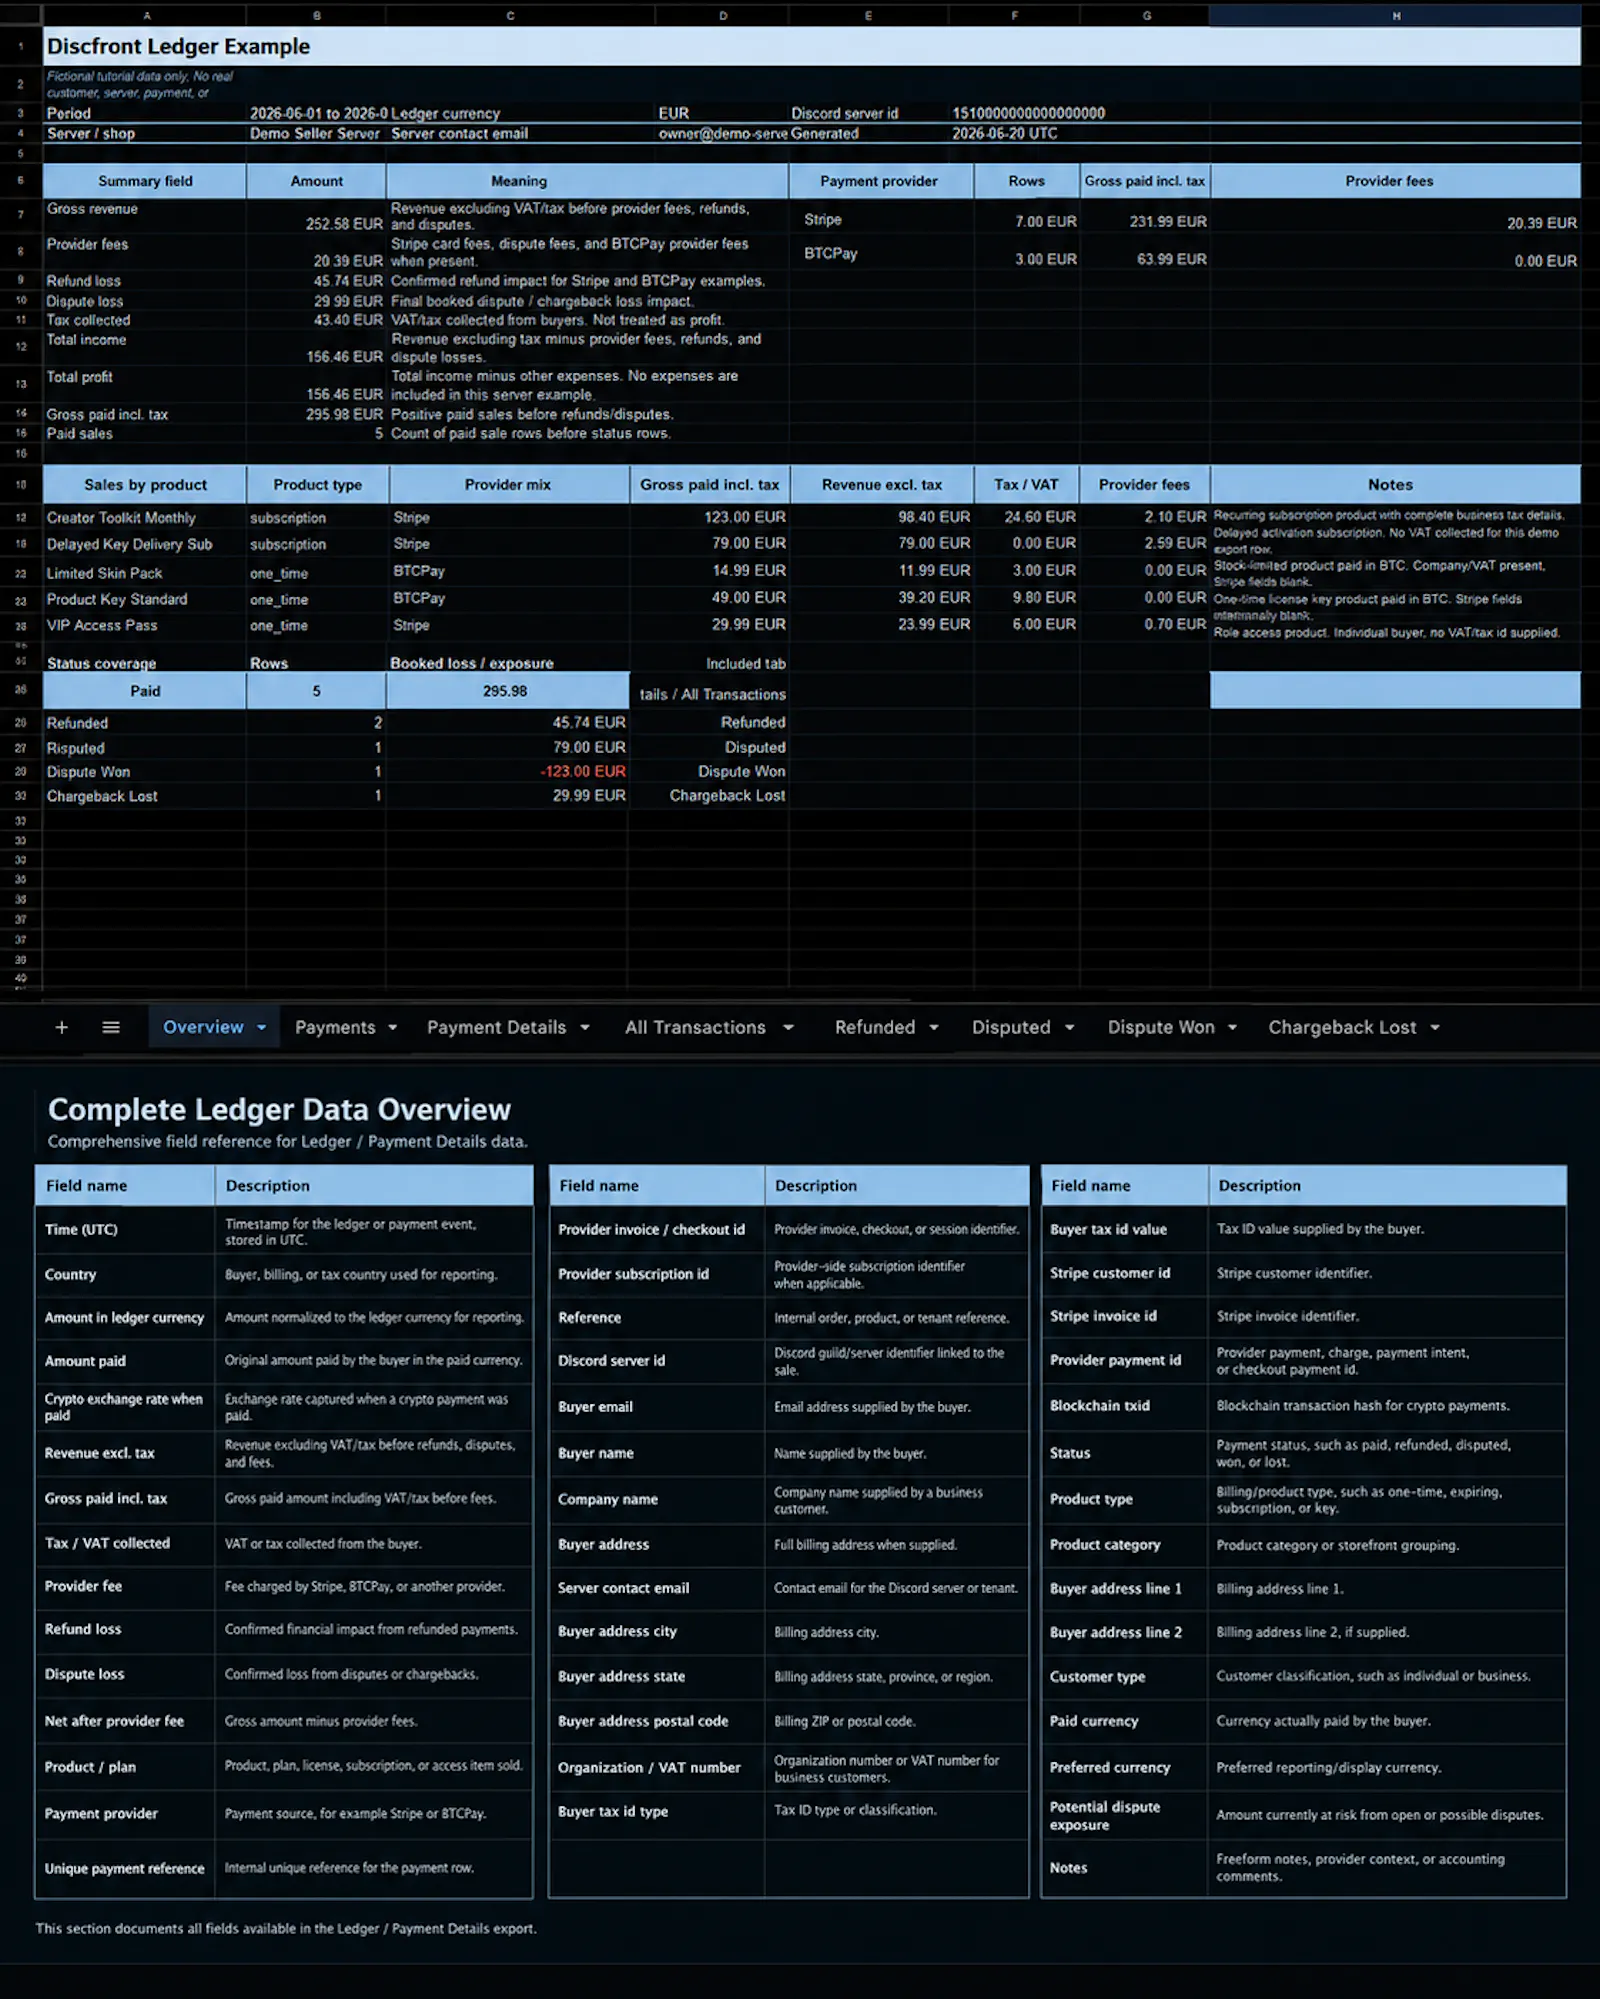Click the Unique payment reference field entry

tap(124, 1868)
